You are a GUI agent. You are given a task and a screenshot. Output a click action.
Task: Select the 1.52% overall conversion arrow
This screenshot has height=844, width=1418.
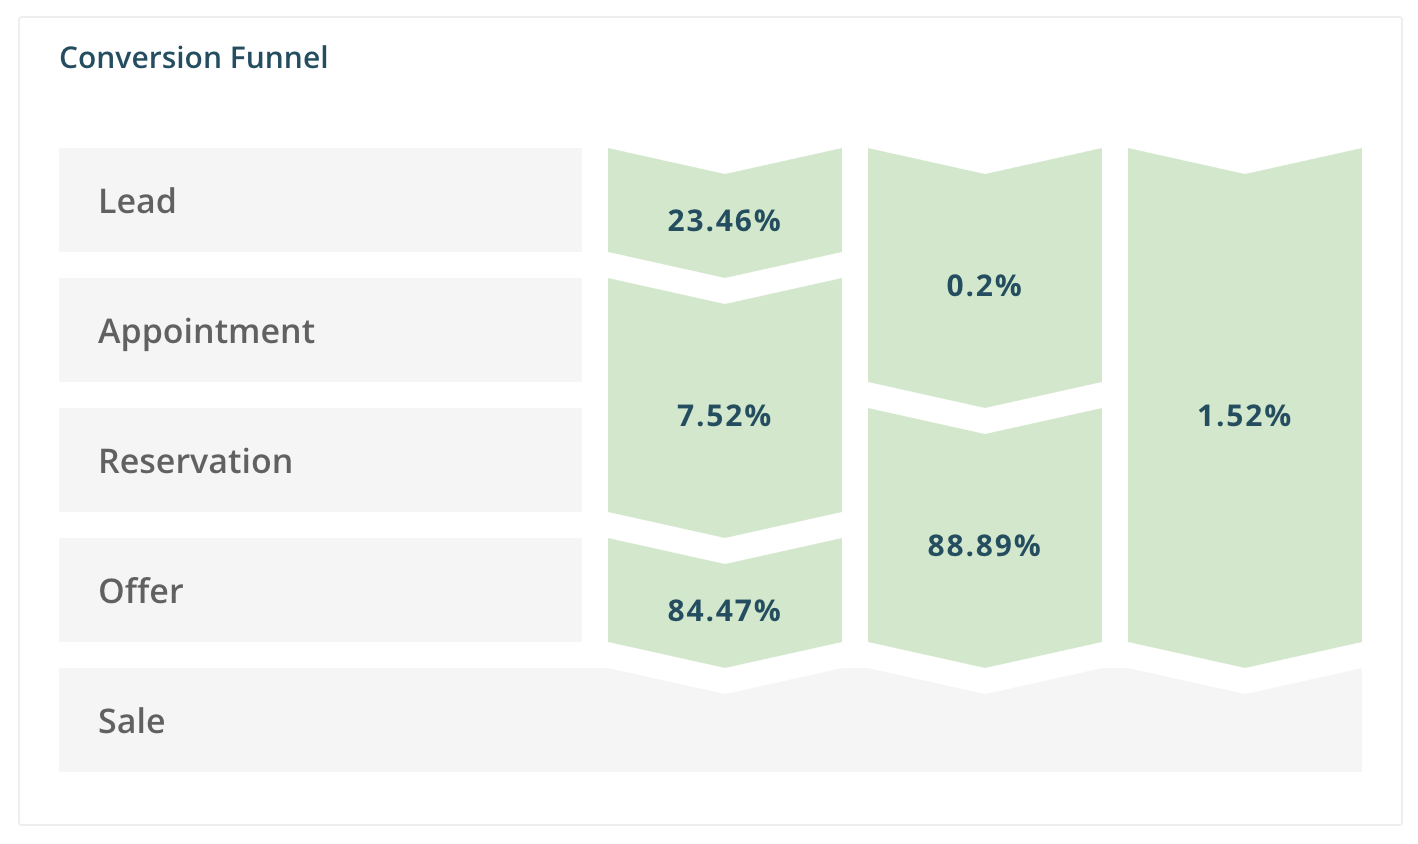click(x=1244, y=415)
